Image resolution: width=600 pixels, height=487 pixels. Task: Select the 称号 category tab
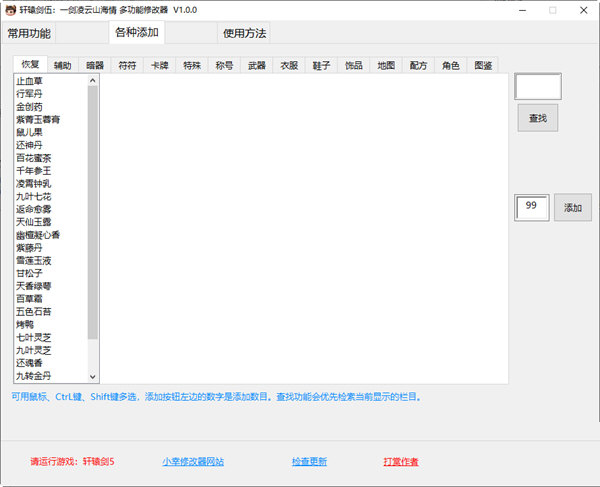point(224,65)
